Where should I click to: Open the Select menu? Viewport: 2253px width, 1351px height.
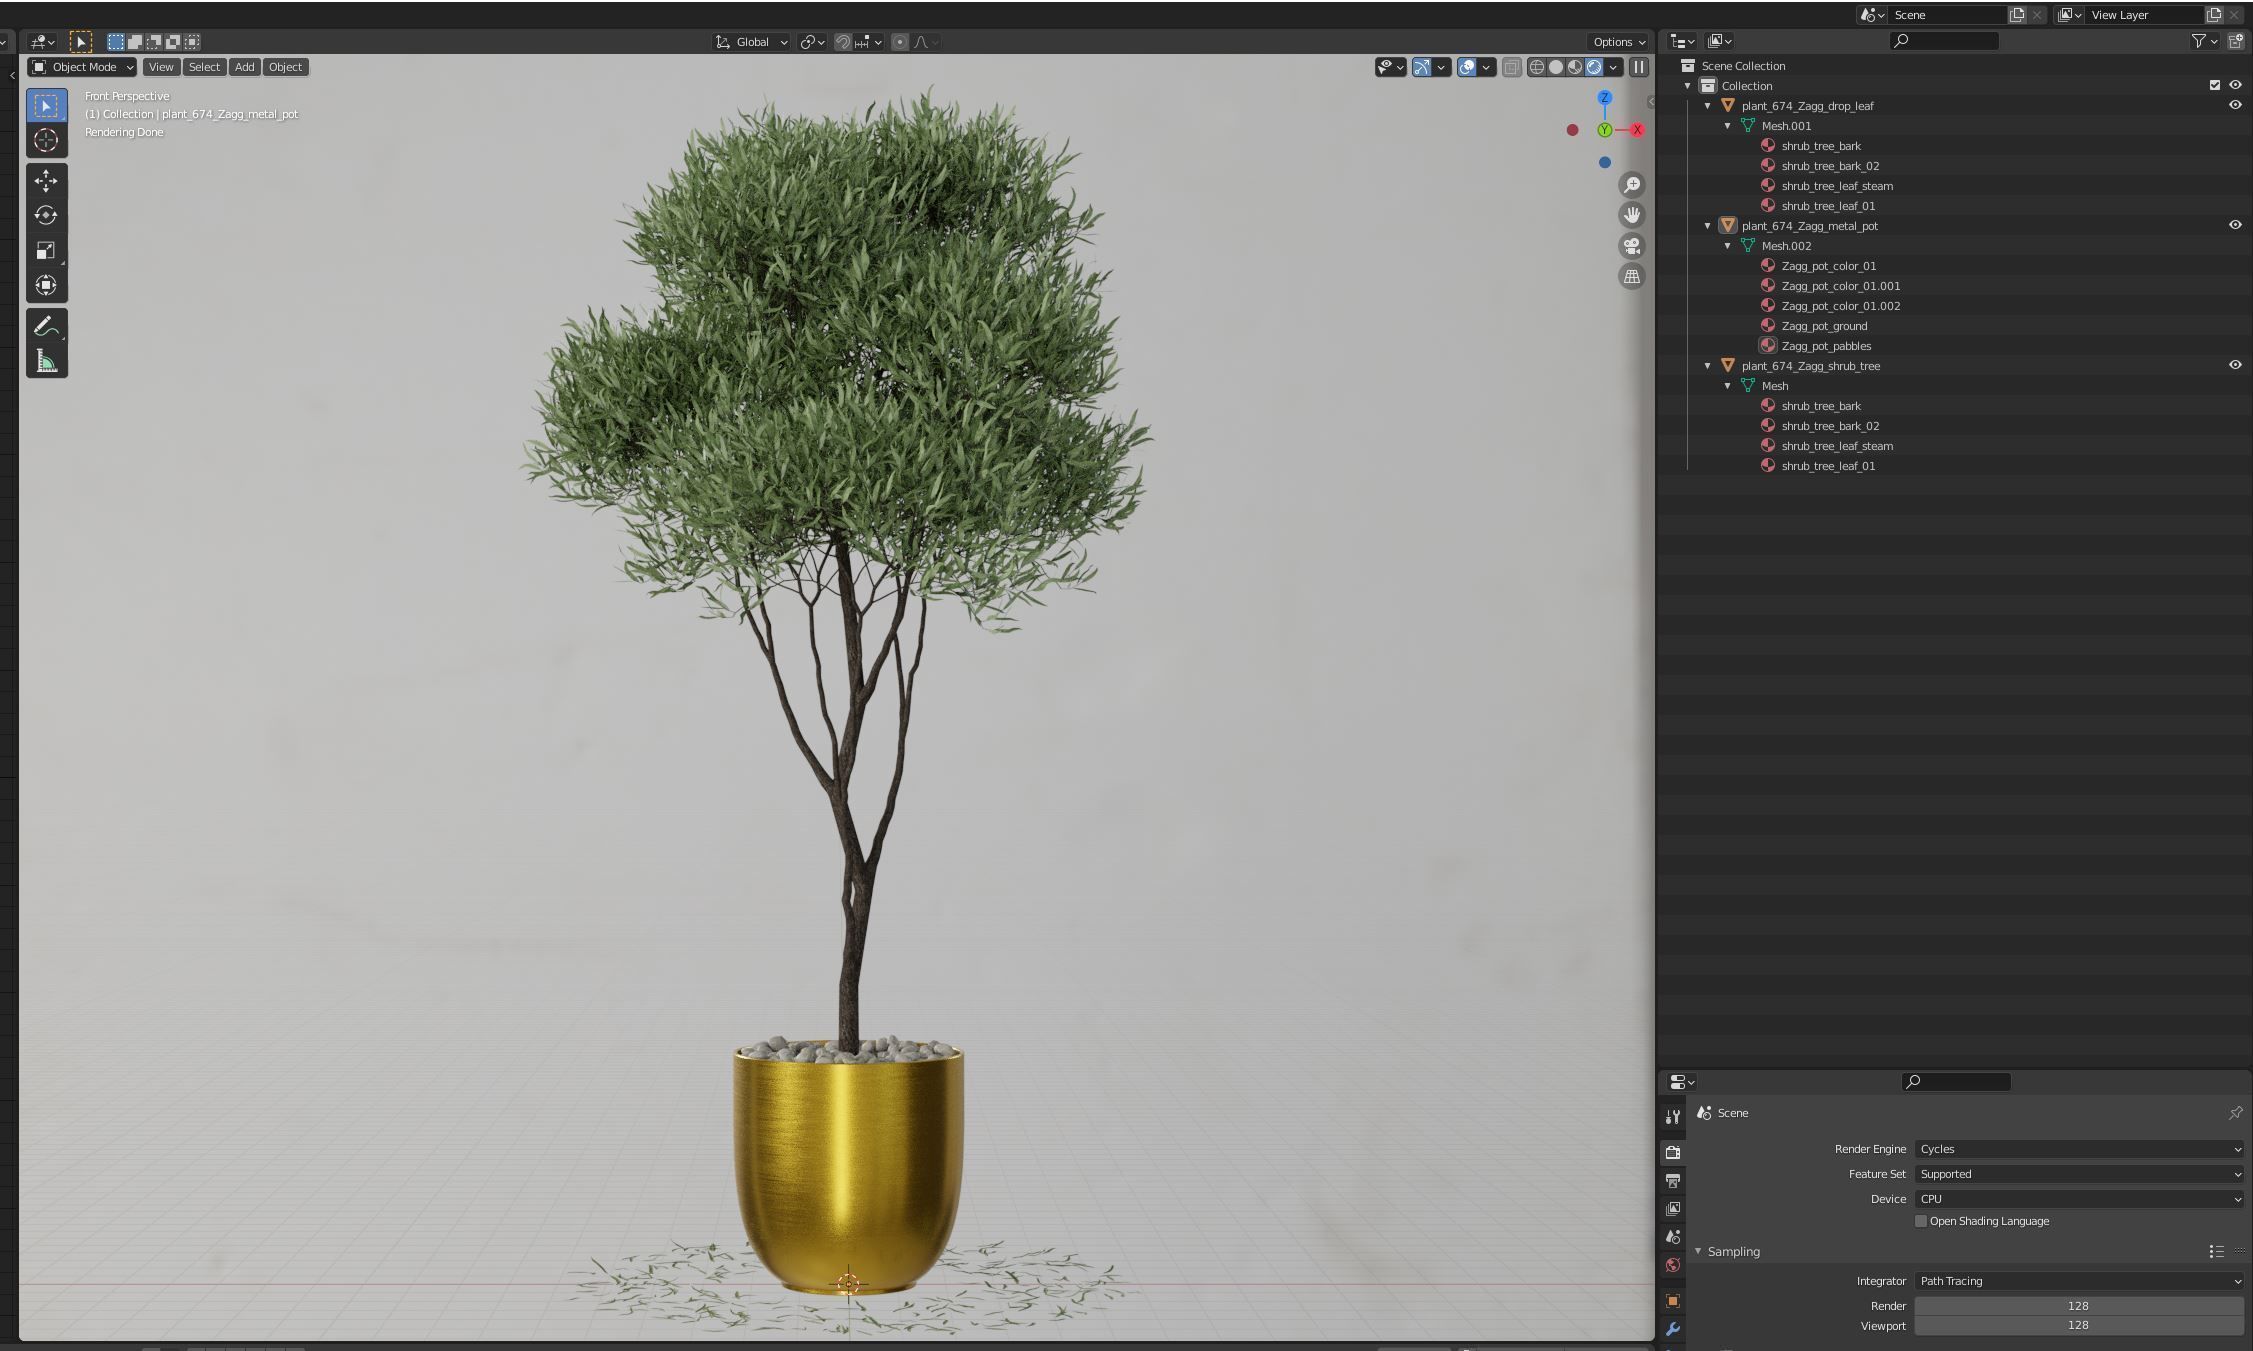pyautogui.click(x=204, y=67)
